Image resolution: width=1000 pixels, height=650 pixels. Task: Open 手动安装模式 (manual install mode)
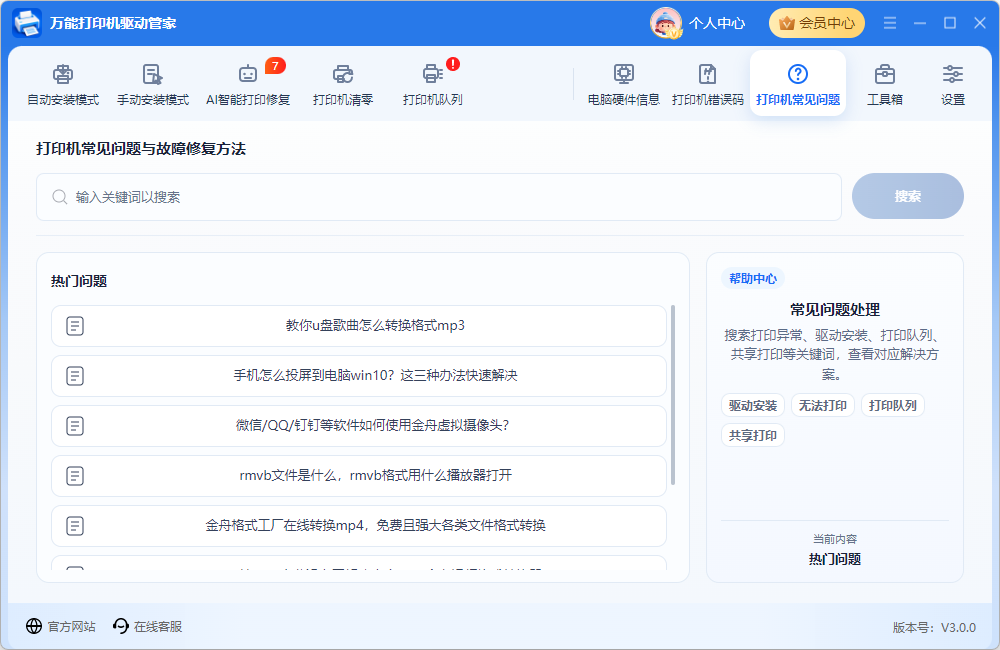(x=153, y=84)
